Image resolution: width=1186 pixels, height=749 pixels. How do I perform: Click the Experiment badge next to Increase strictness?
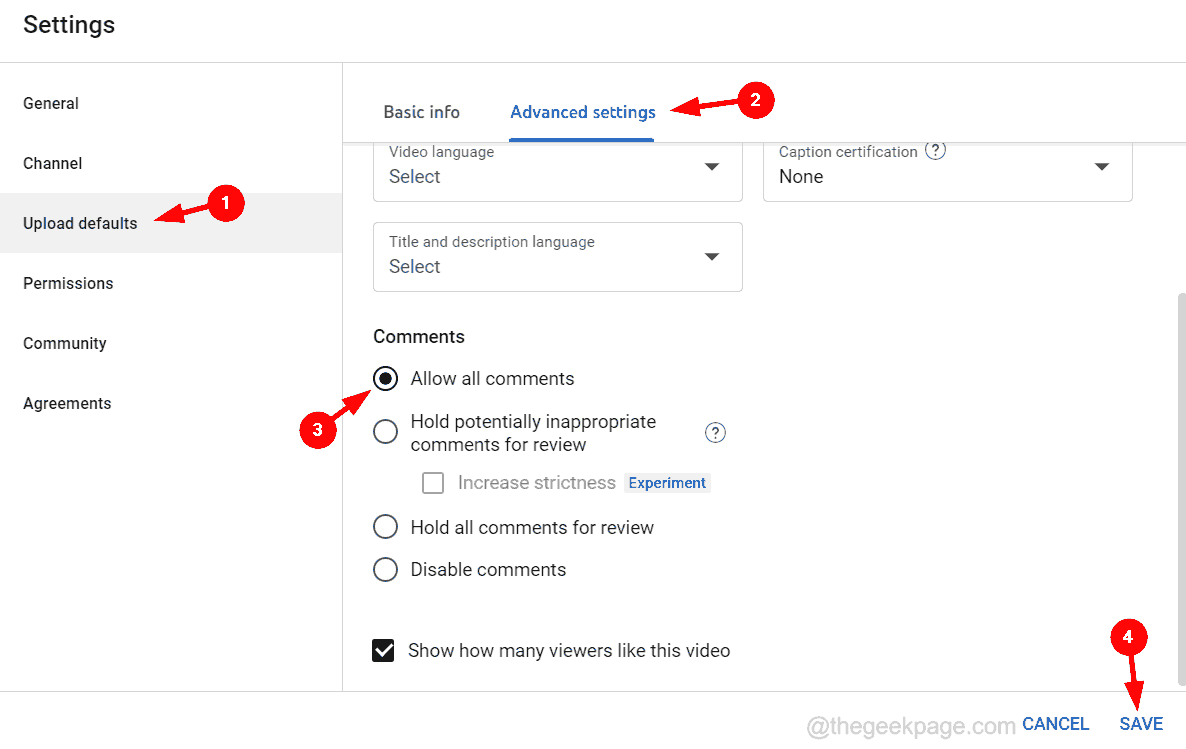[x=666, y=482]
